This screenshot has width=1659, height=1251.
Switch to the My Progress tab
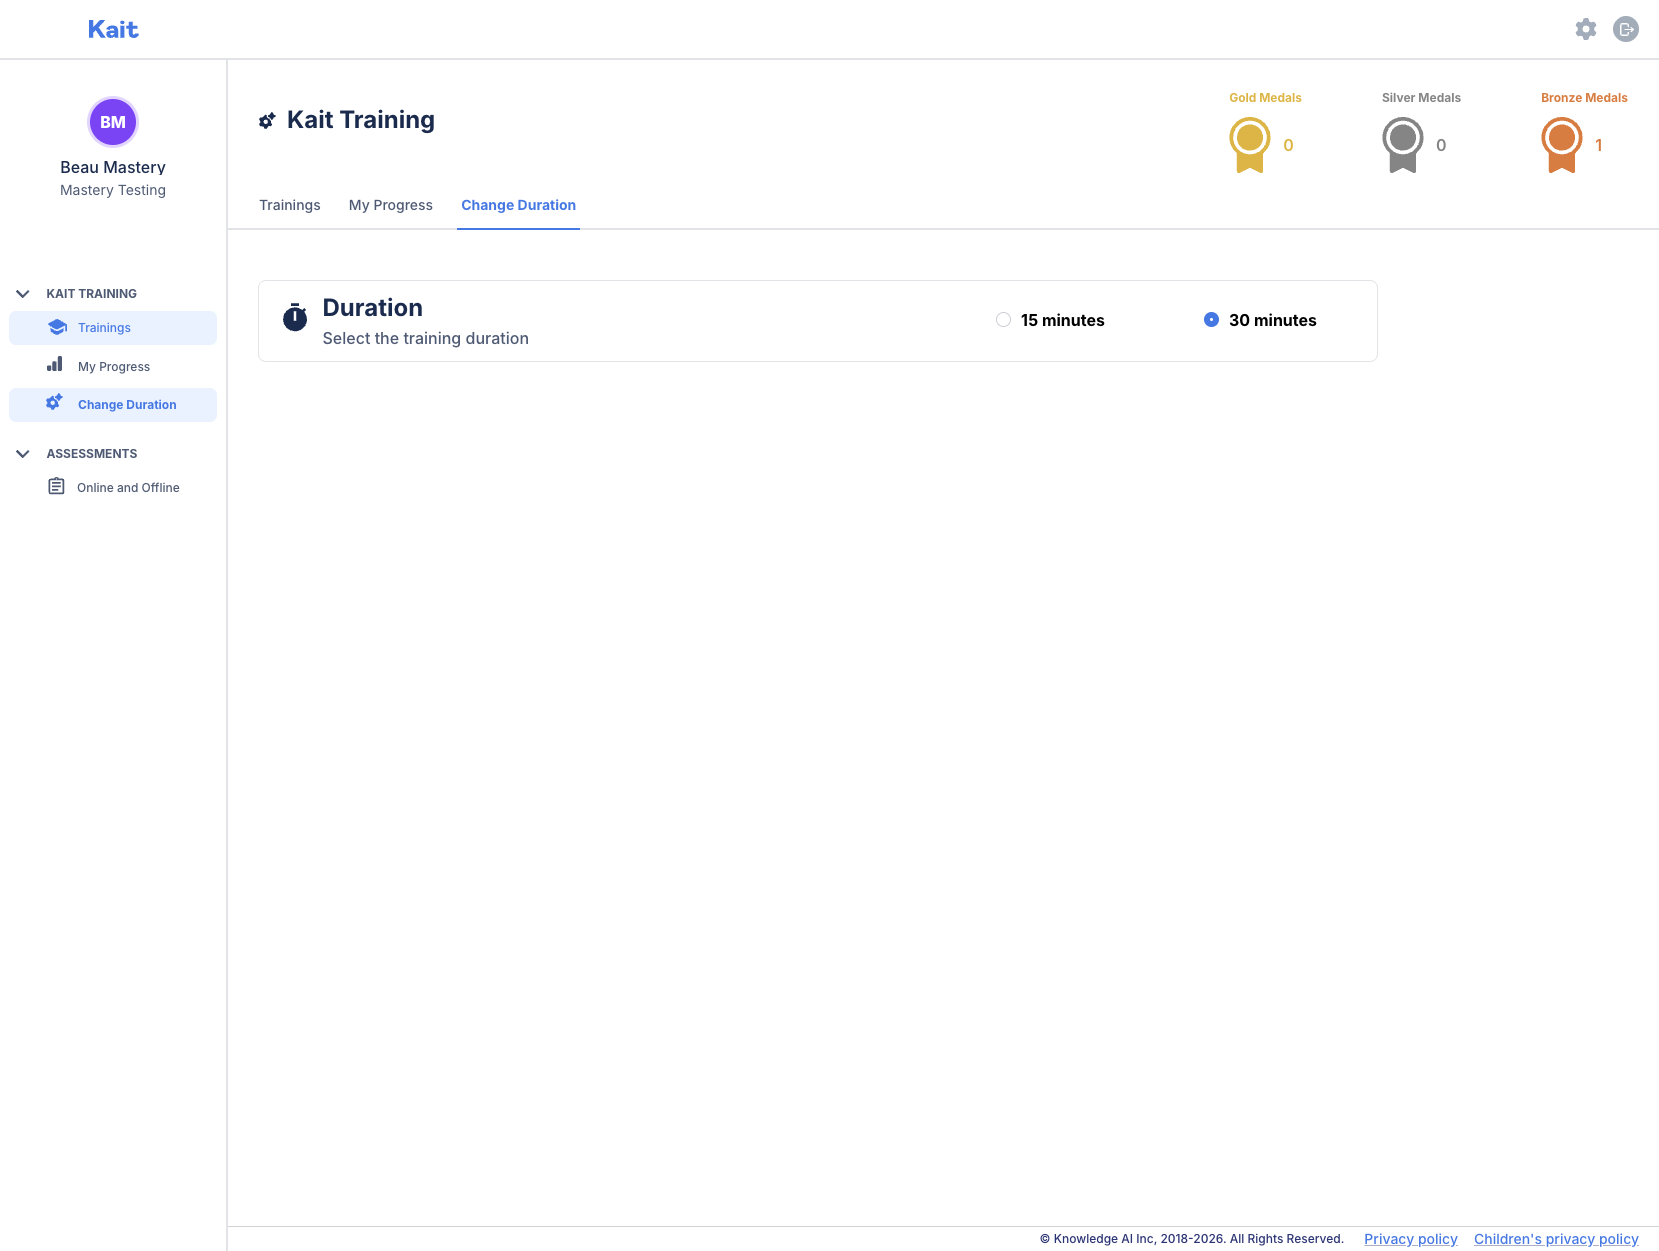point(391,205)
